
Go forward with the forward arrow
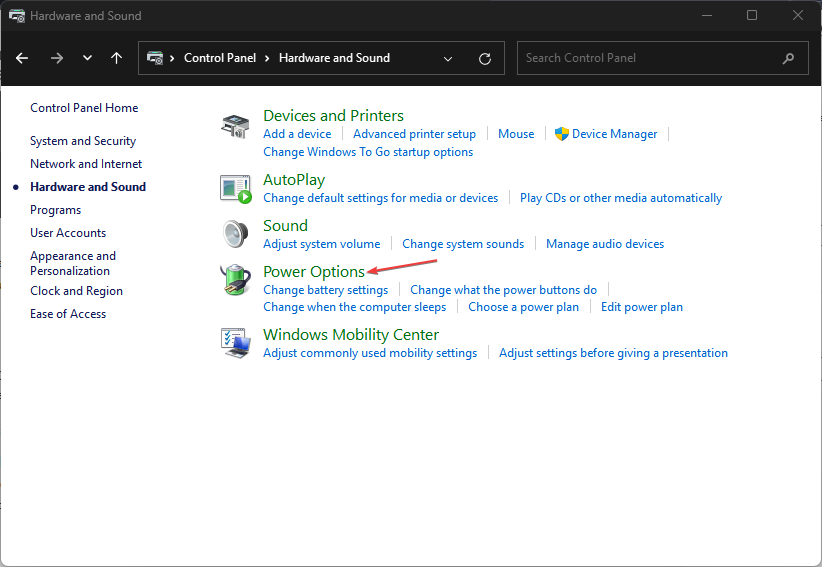(x=57, y=58)
